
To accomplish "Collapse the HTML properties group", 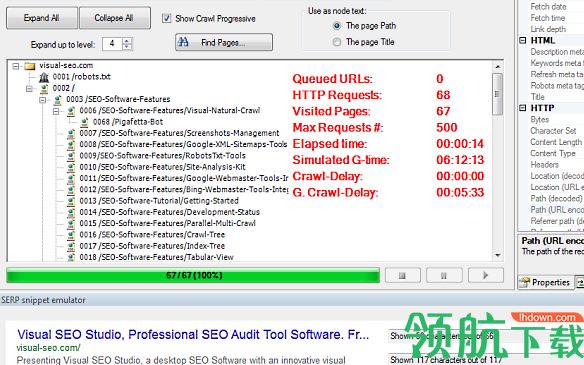I will 523,41.
